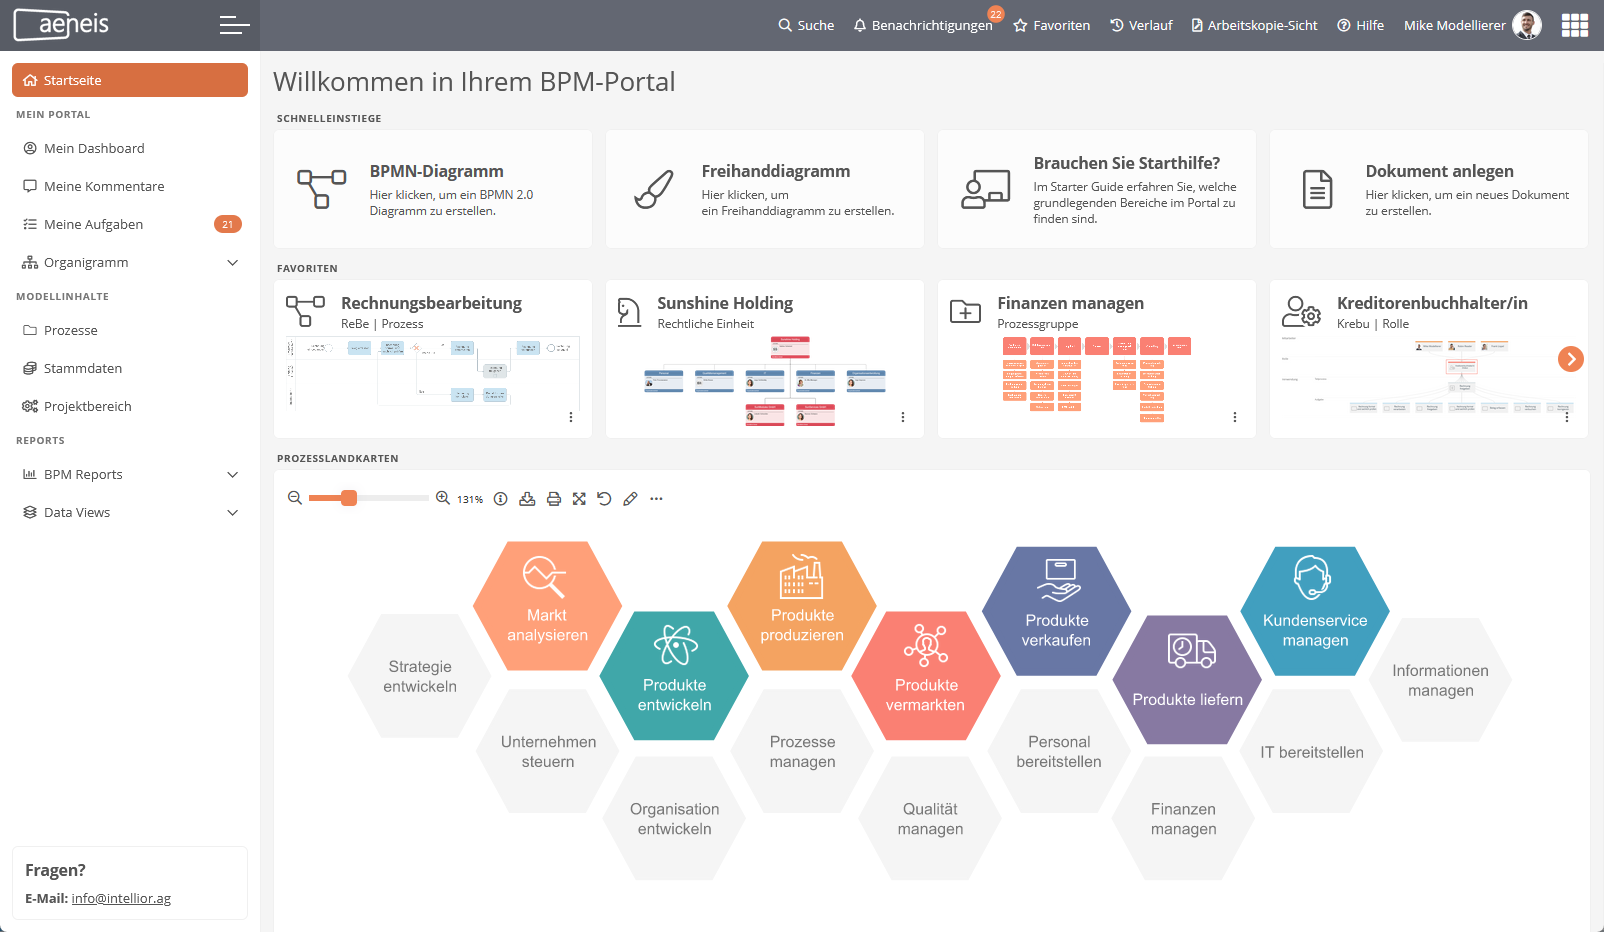Select Prozesse in the sidebar
The image size is (1604, 932).
[71, 331]
